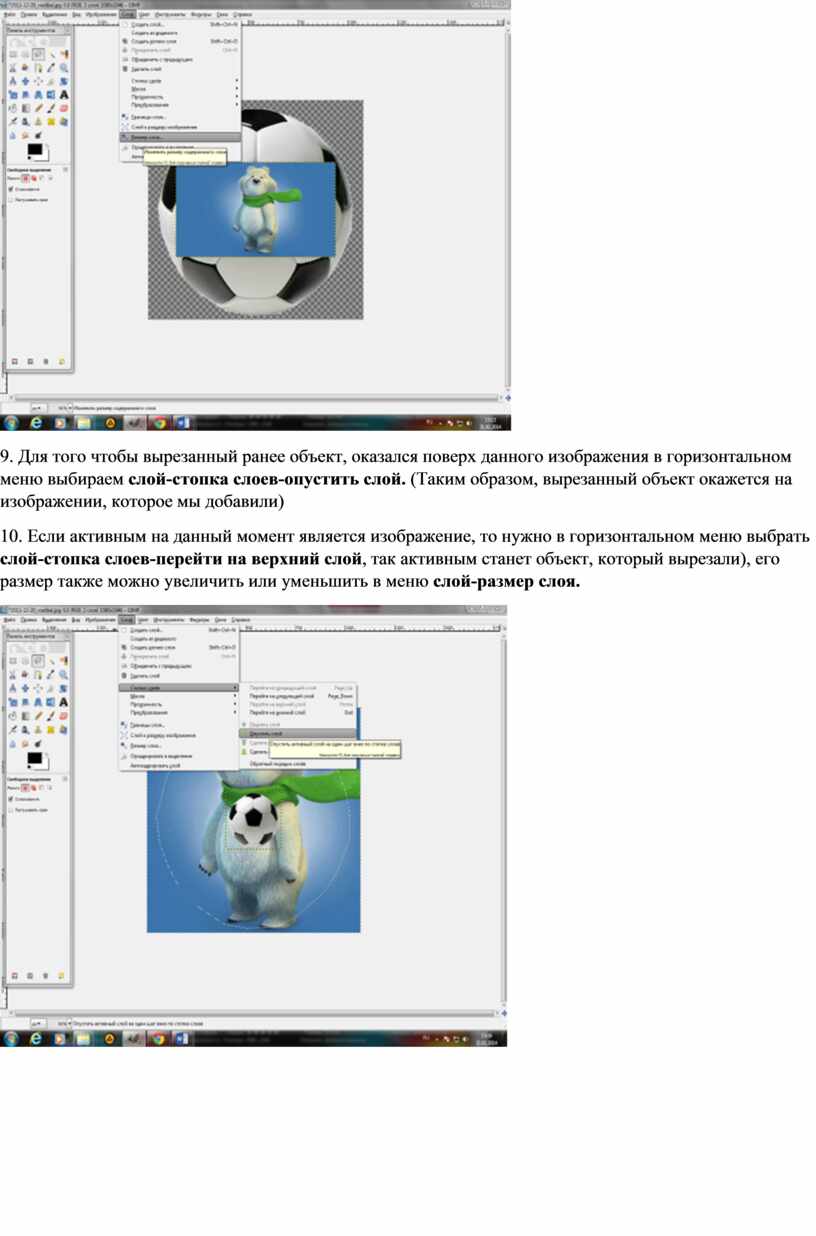This screenshot has height=1236, width=816.
Task: Select Free Select lasso tool in upper toolbox
Action: [x=38, y=54]
